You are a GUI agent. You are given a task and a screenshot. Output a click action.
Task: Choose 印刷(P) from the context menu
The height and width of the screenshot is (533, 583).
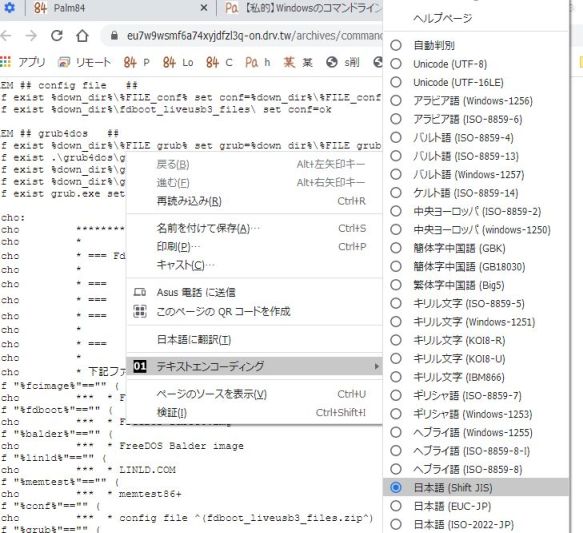click(254, 246)
